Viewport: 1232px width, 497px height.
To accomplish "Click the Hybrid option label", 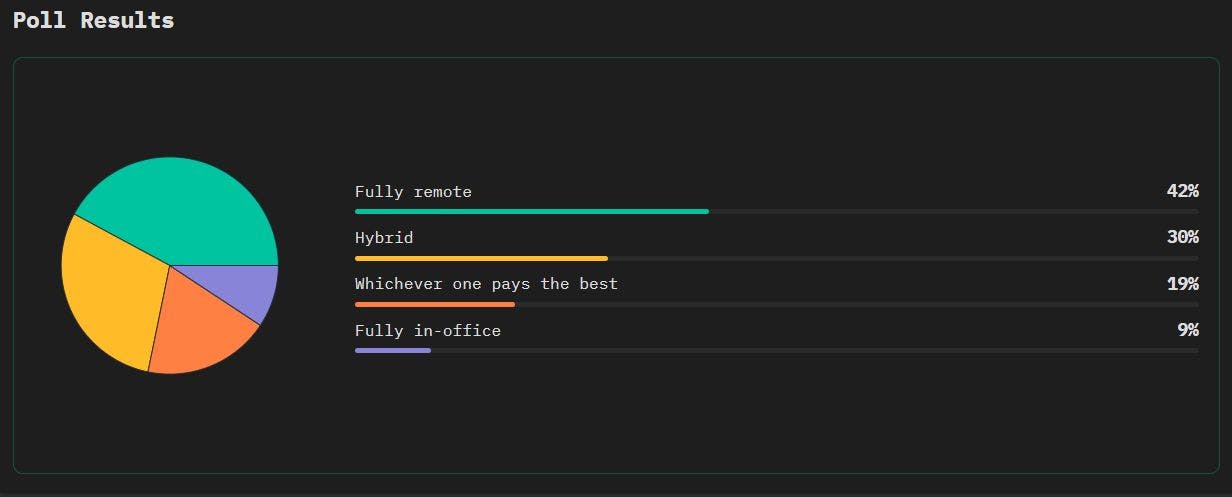I will coord(384,237).
